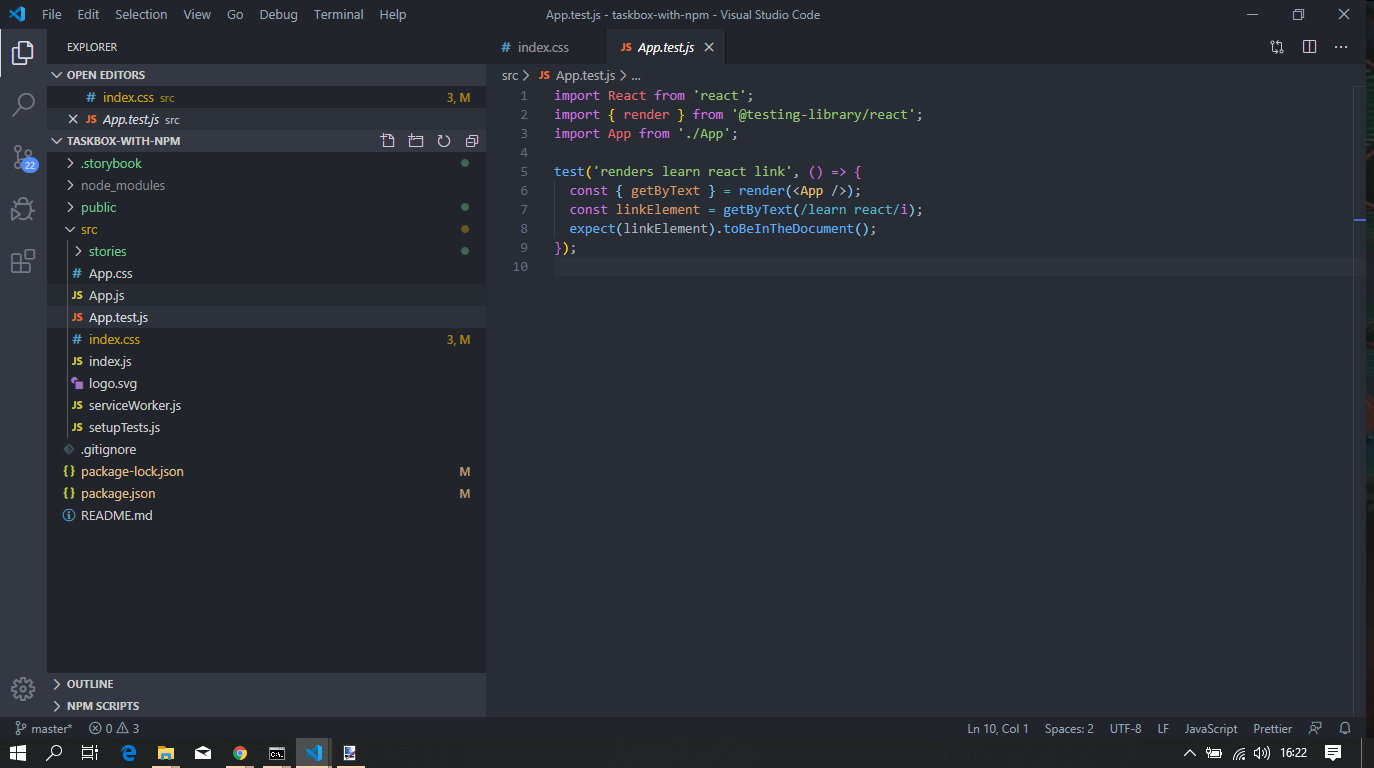The height and width of the screenshot is (768, 1374).
Task: Refresh the Explorer with the refresh icon
Action: click(444, 140)
